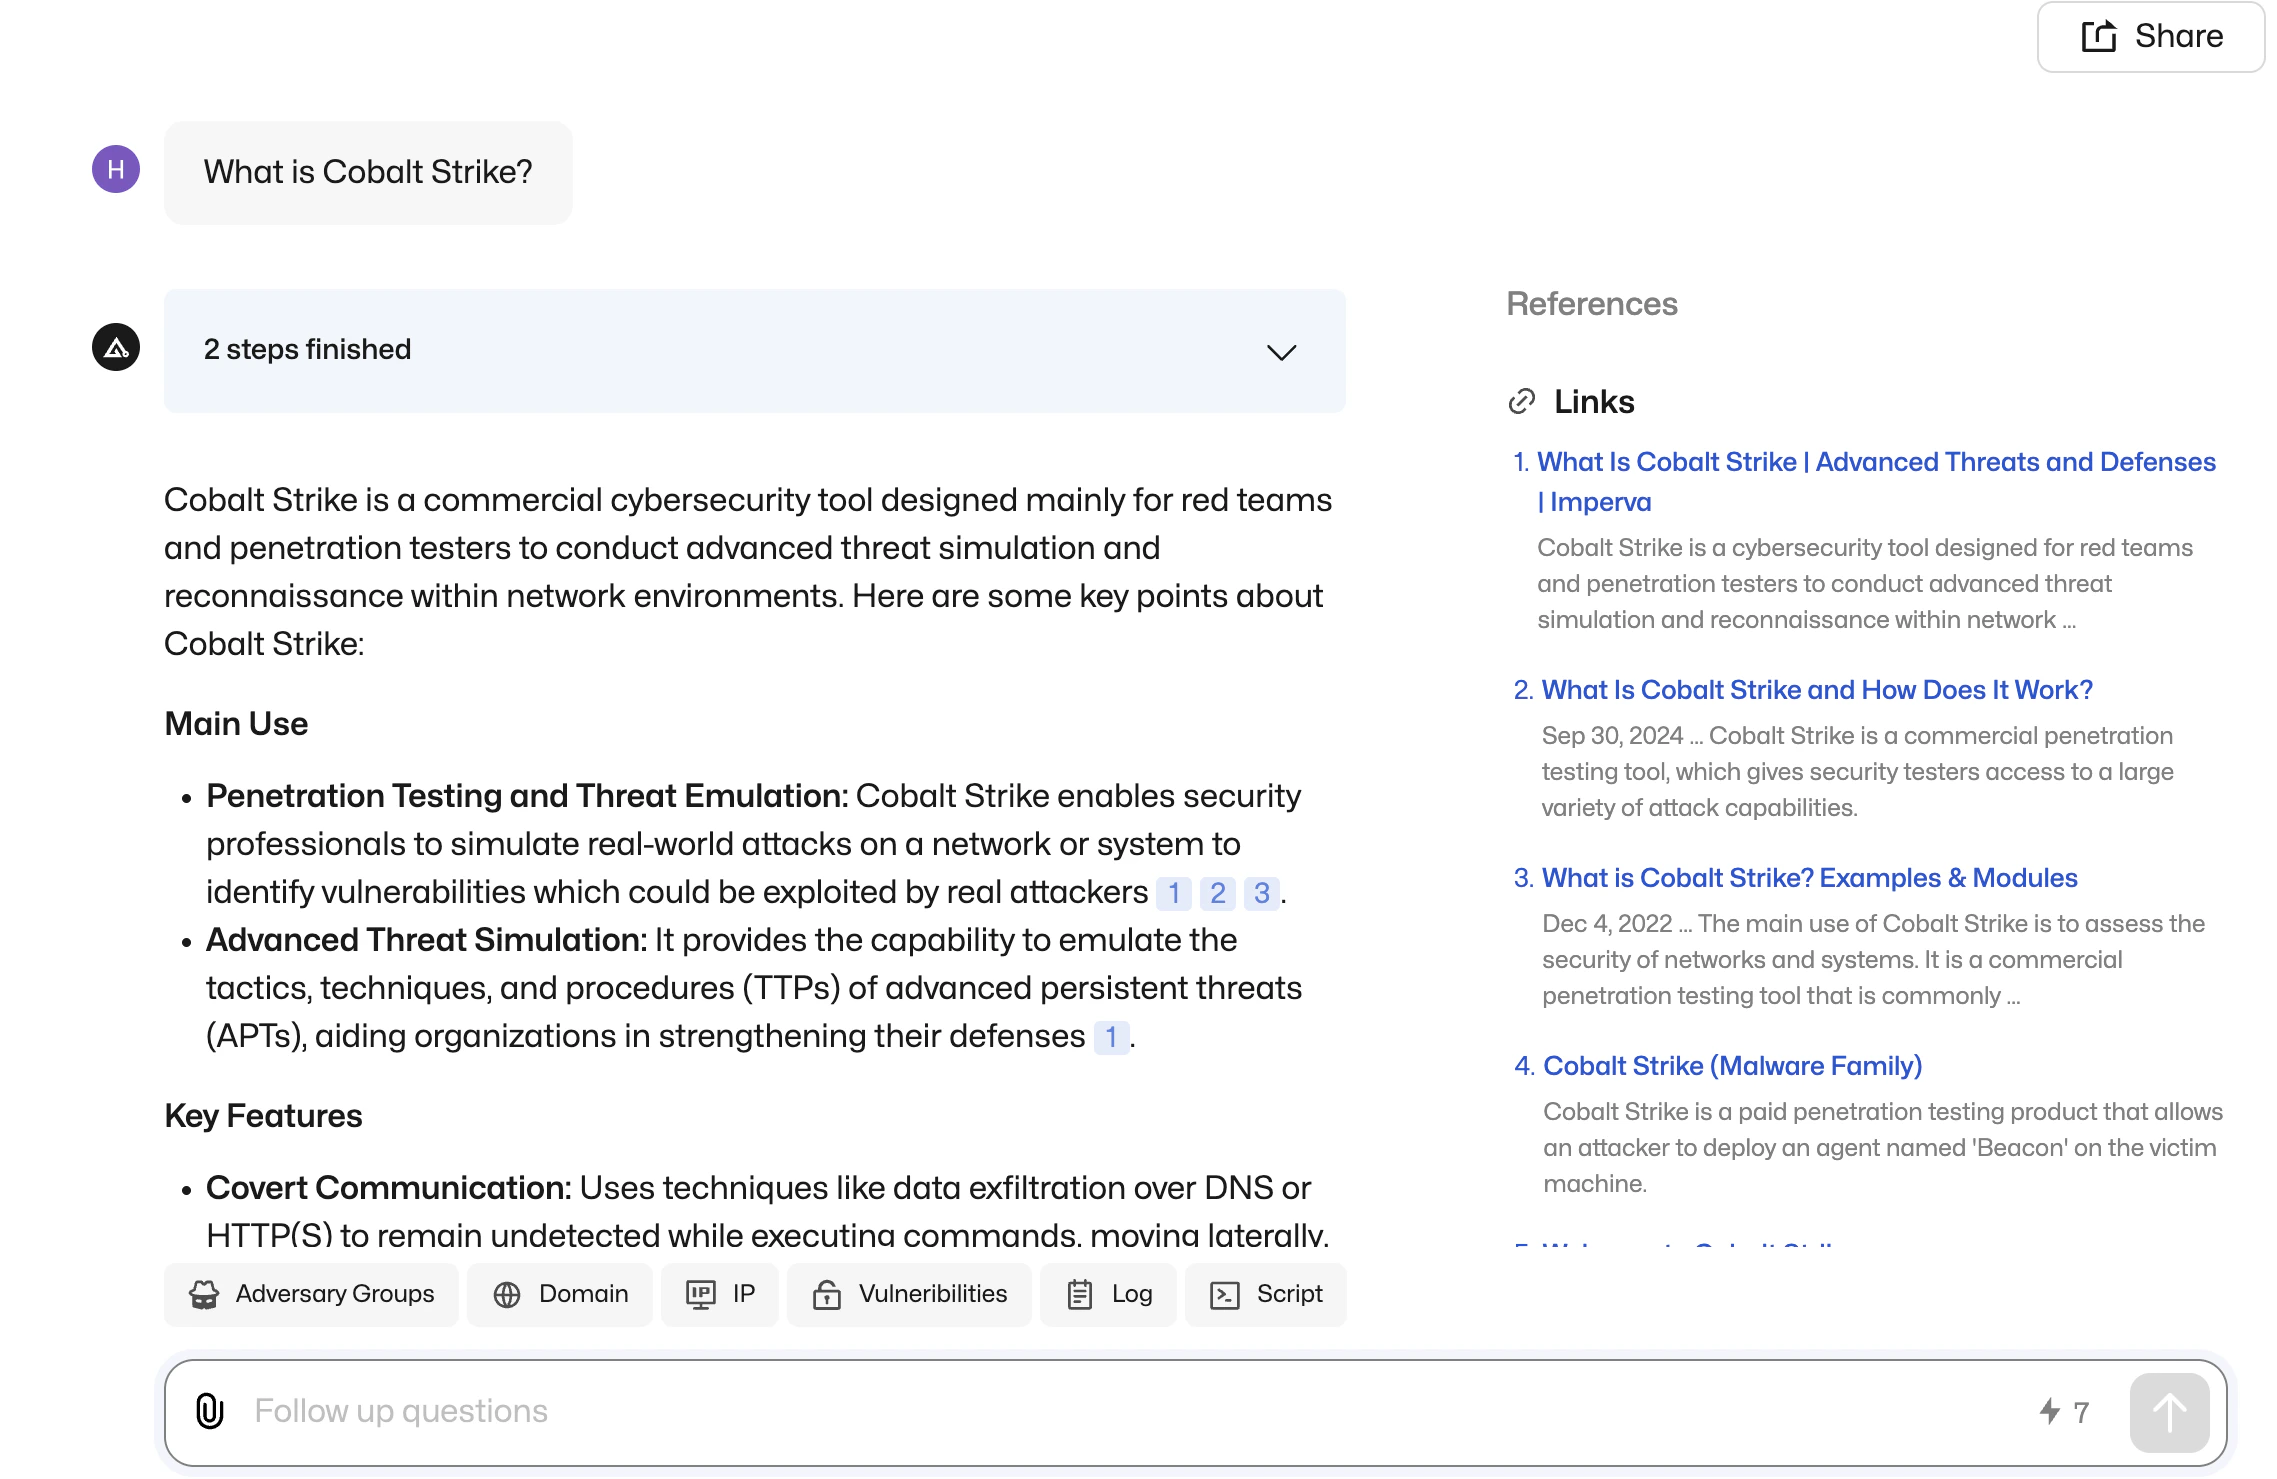Open What Is Cobalt Strike and How Does It Work link
Image resolution: width=2277 pixels, height=1479 pixels.
pyautogui.click(x=1816, y=690)
